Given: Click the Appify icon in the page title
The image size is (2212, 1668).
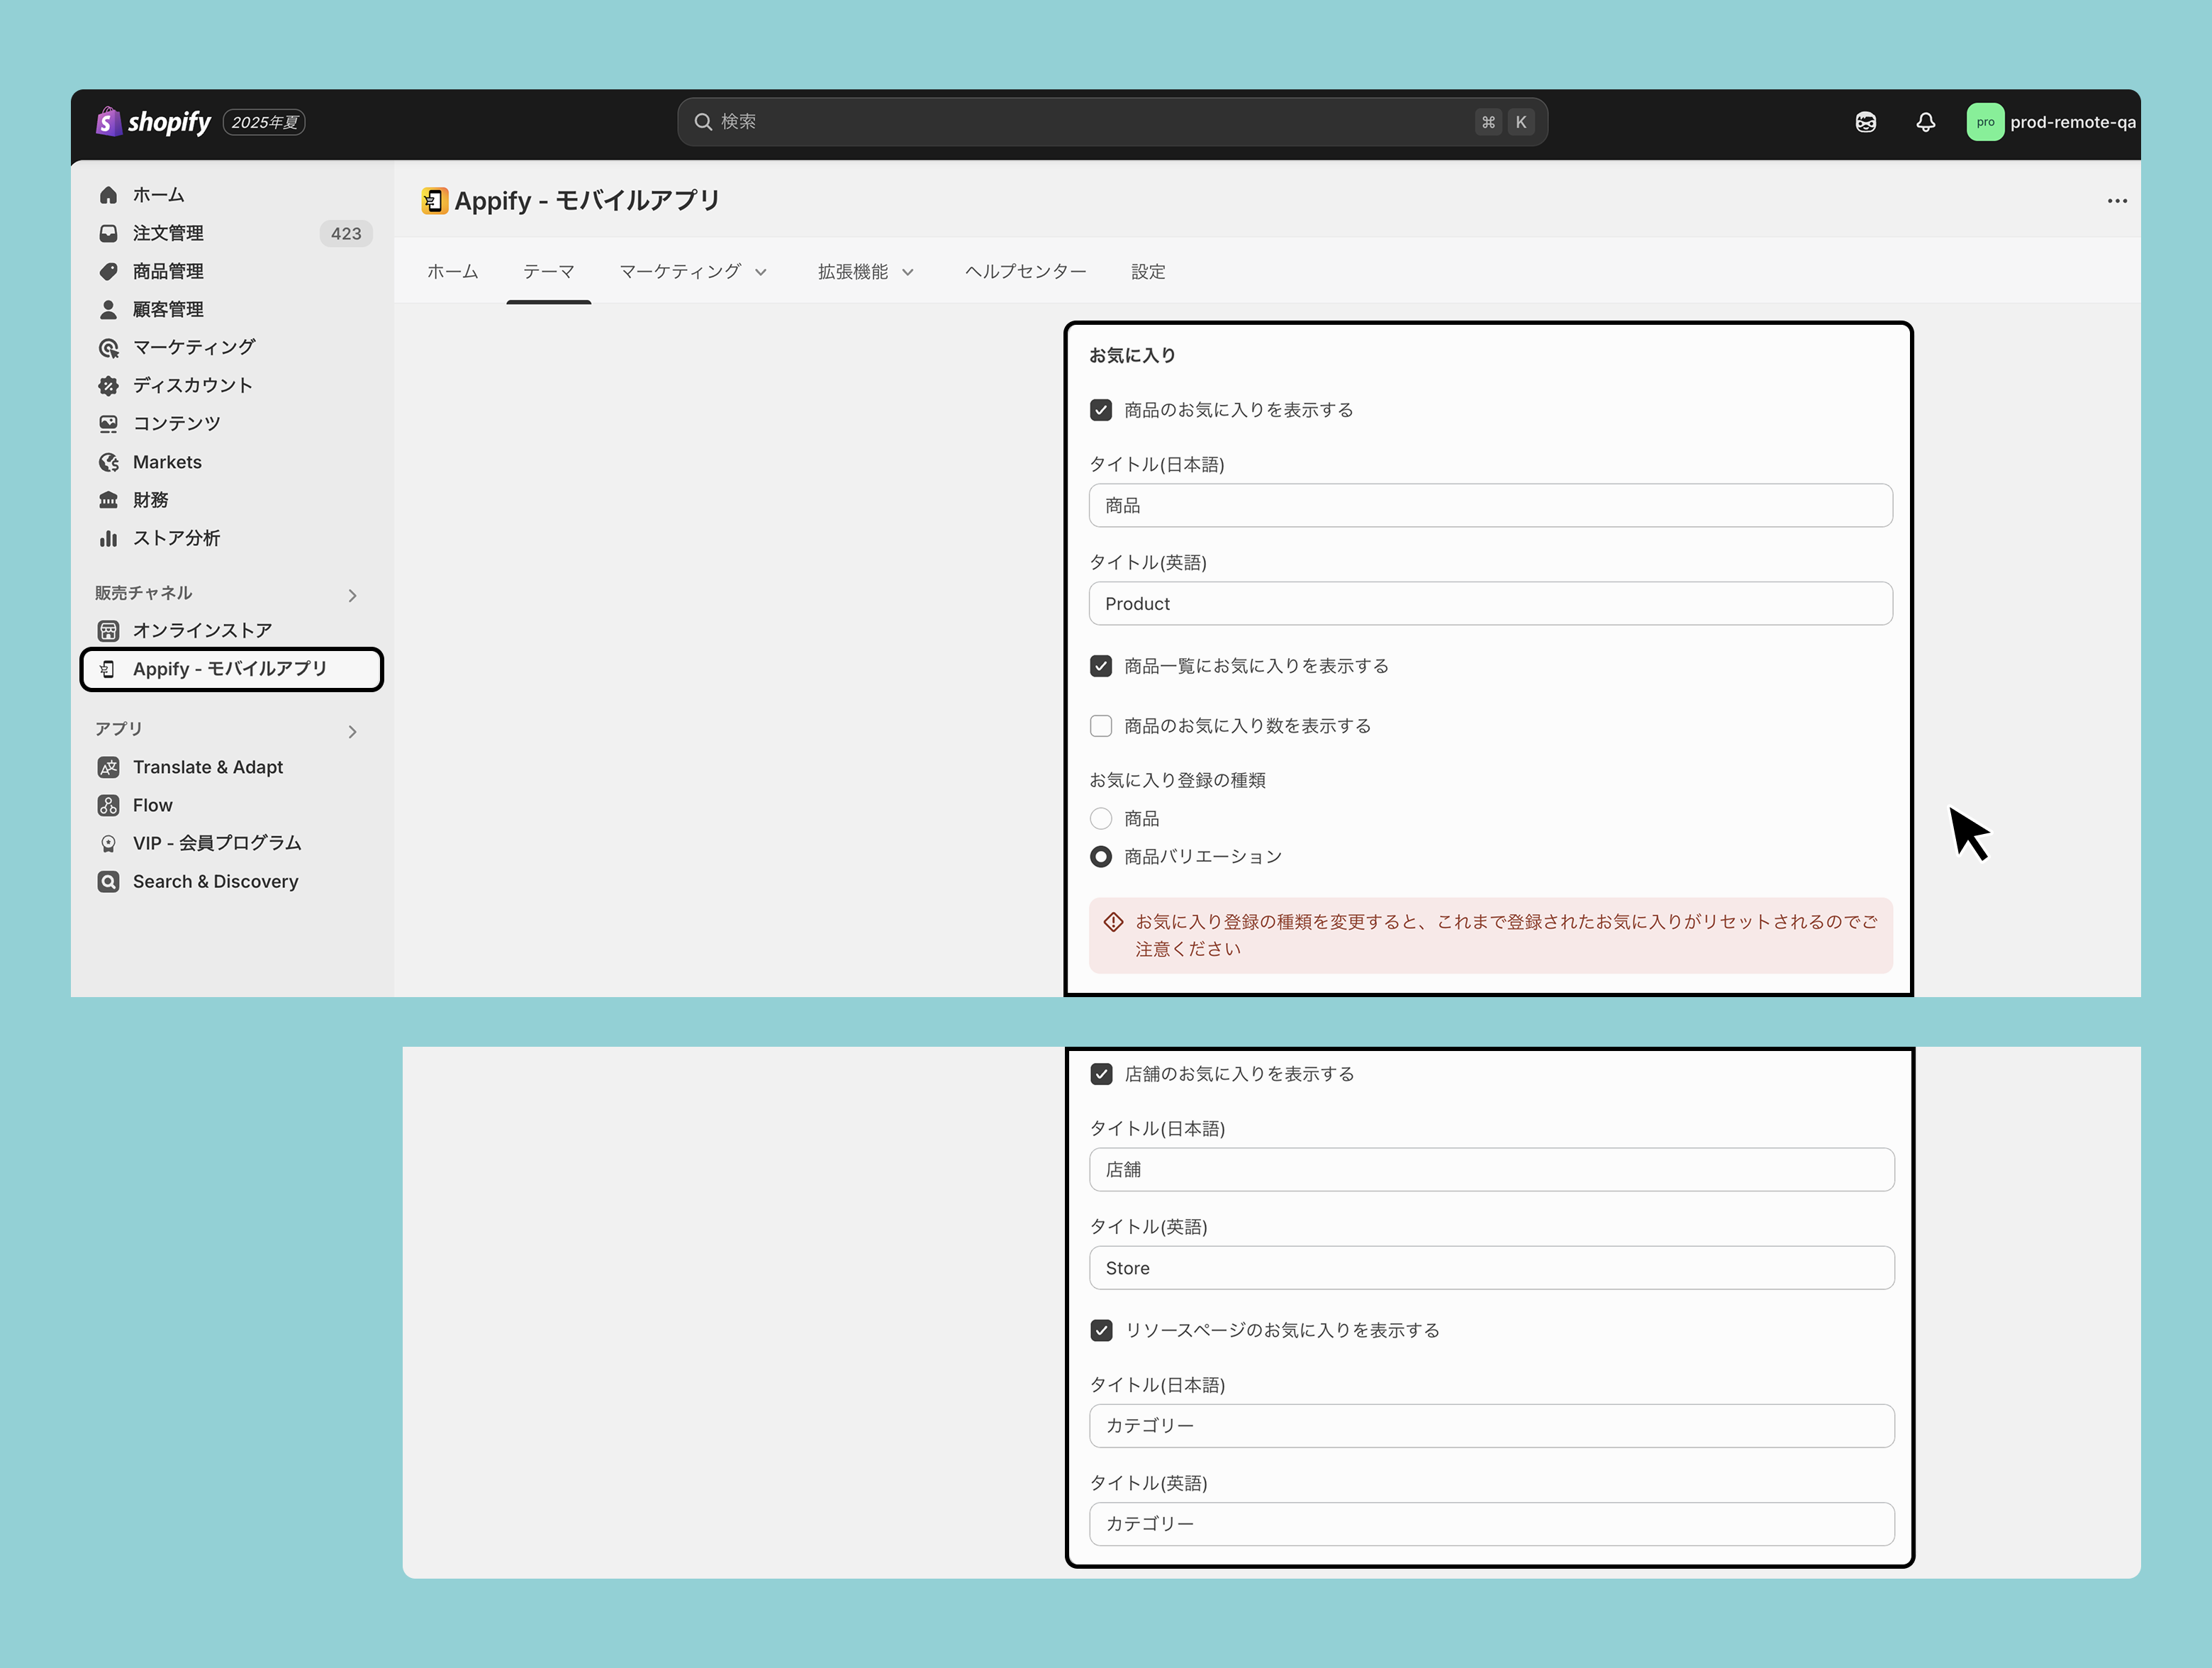Looking at the screenshot, I should click(434, 201).
